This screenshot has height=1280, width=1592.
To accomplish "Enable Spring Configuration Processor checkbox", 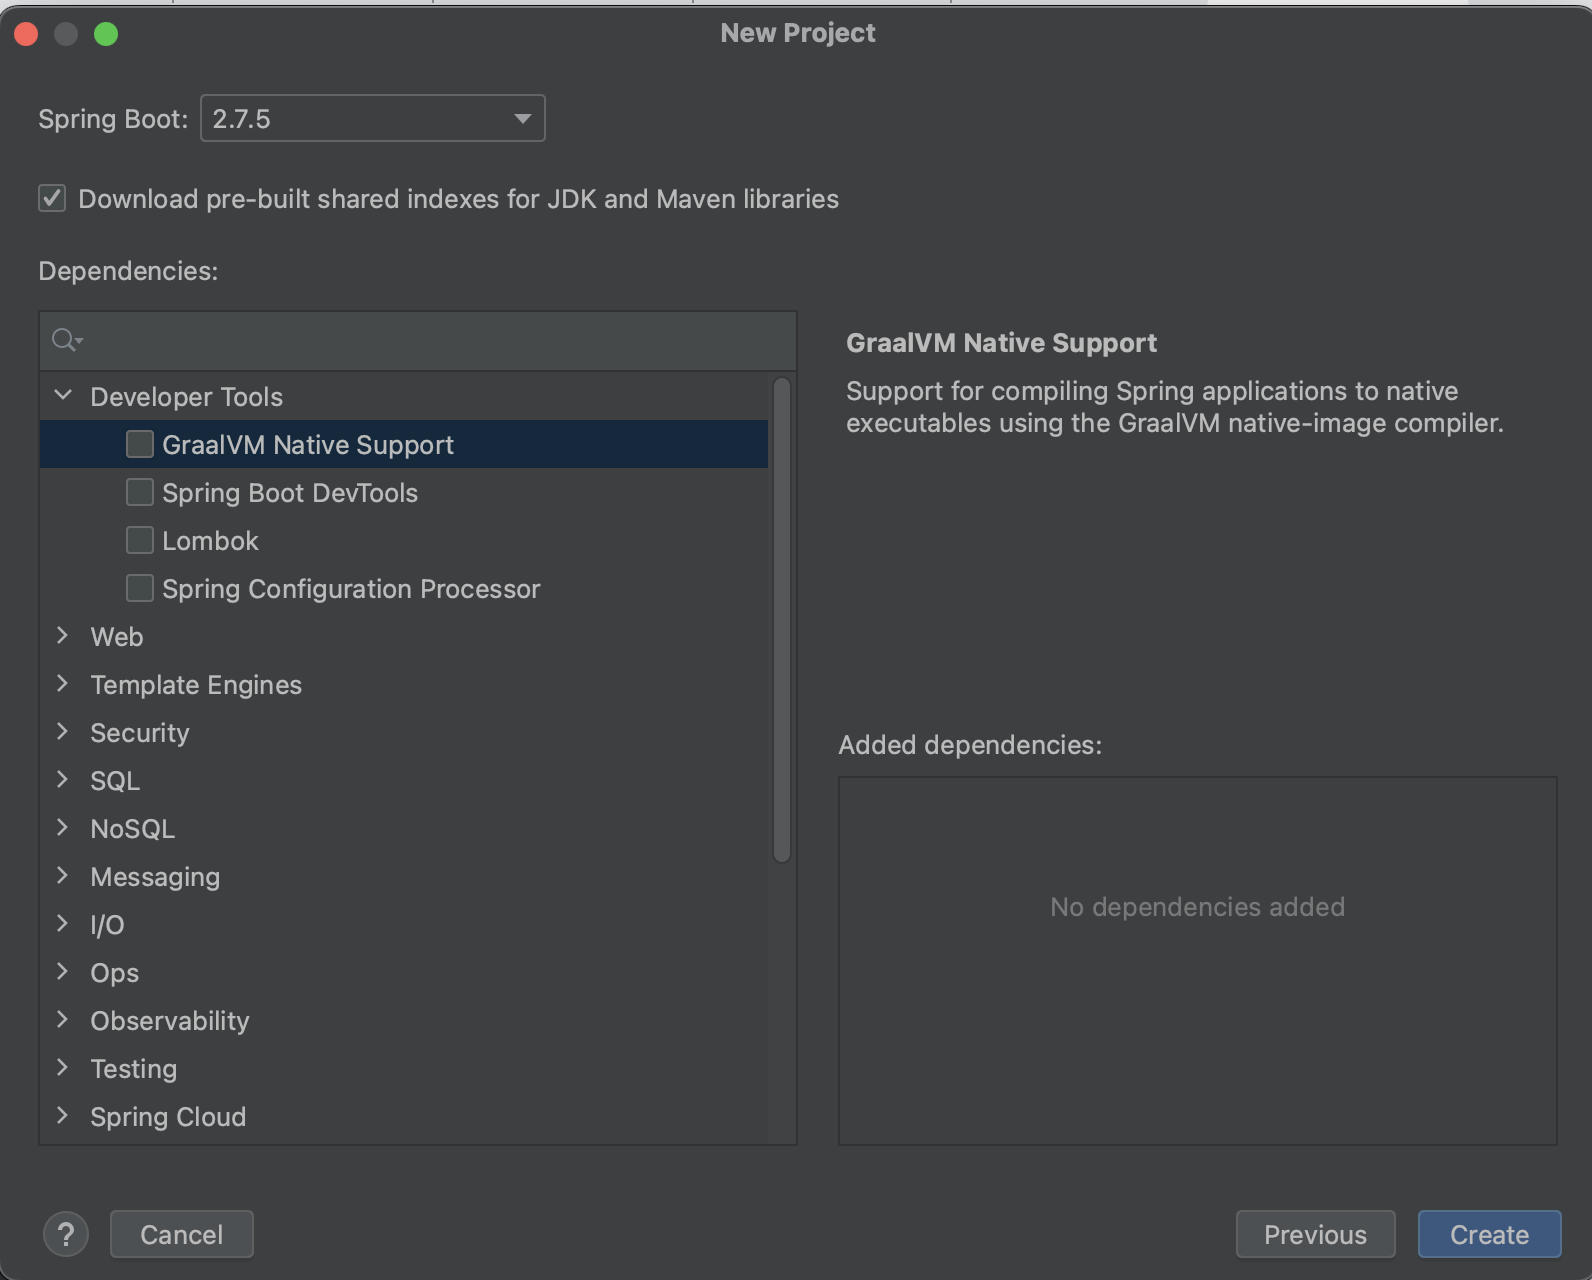I will [x=140, y=588].
